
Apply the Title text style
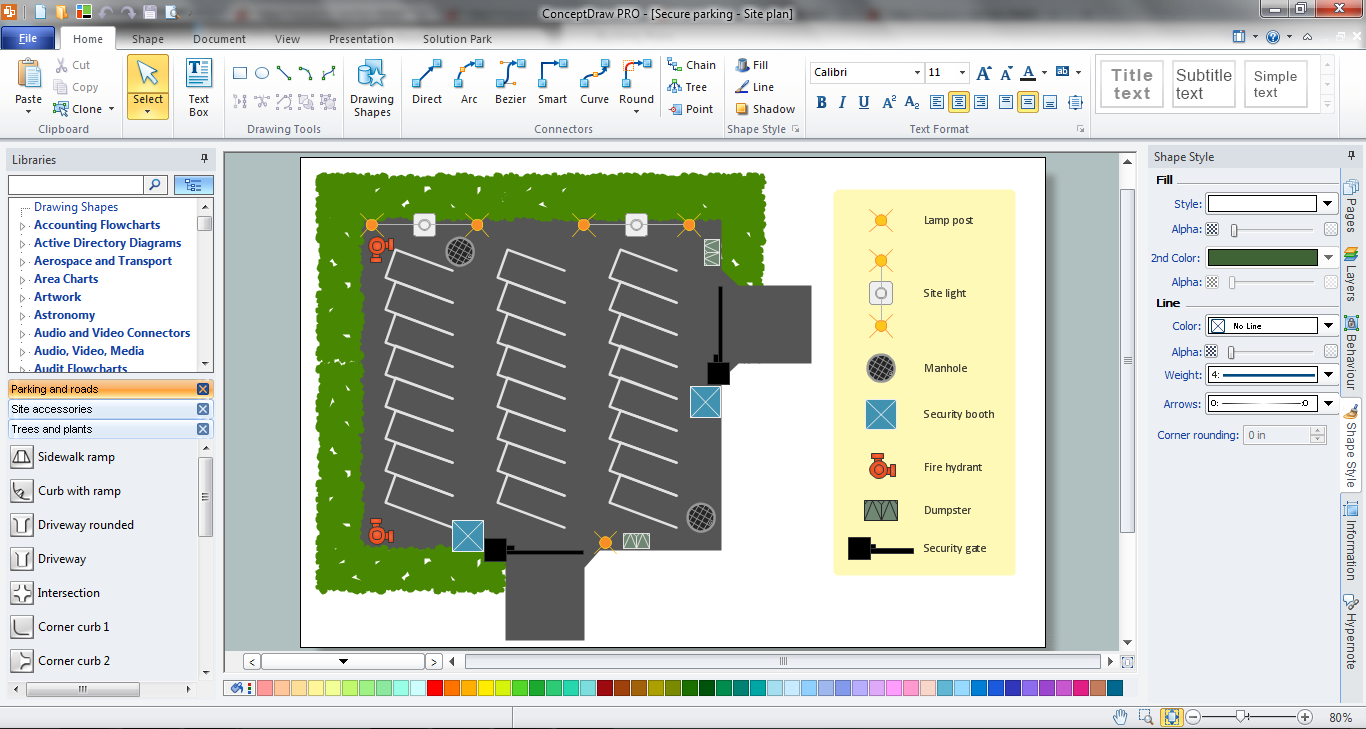tap(1131, 84)
